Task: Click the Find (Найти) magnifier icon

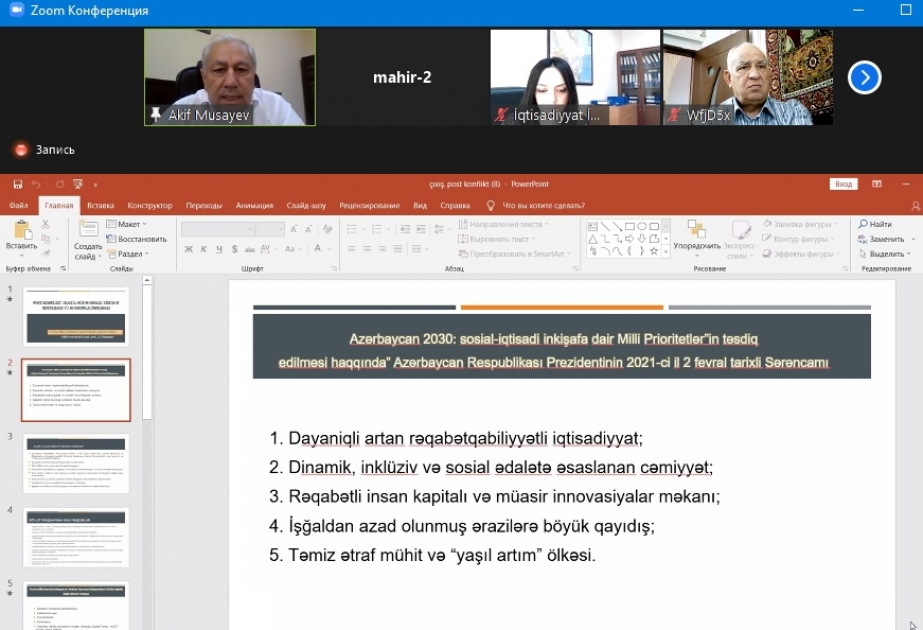Action: [x=863, y=224]
